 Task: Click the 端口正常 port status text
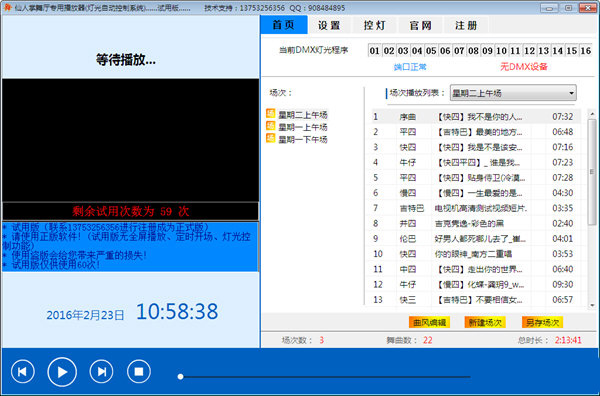pos(410,67)
